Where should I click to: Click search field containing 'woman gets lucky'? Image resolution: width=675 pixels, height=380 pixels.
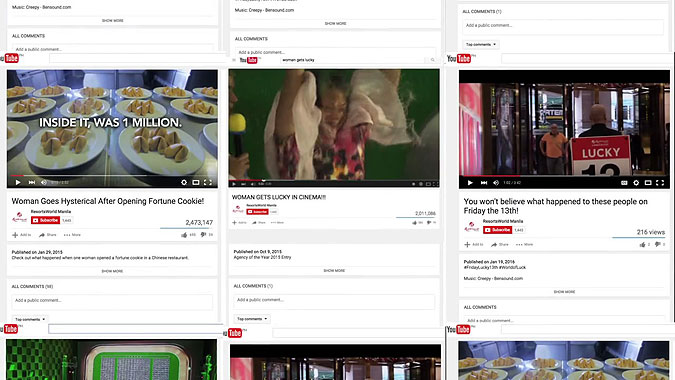(x=353, y=60)
